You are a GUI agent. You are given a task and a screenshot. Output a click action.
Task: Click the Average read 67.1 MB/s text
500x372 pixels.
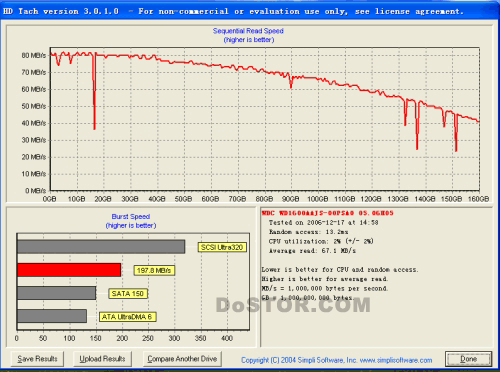pyautogui.click(x=312, y=251)
